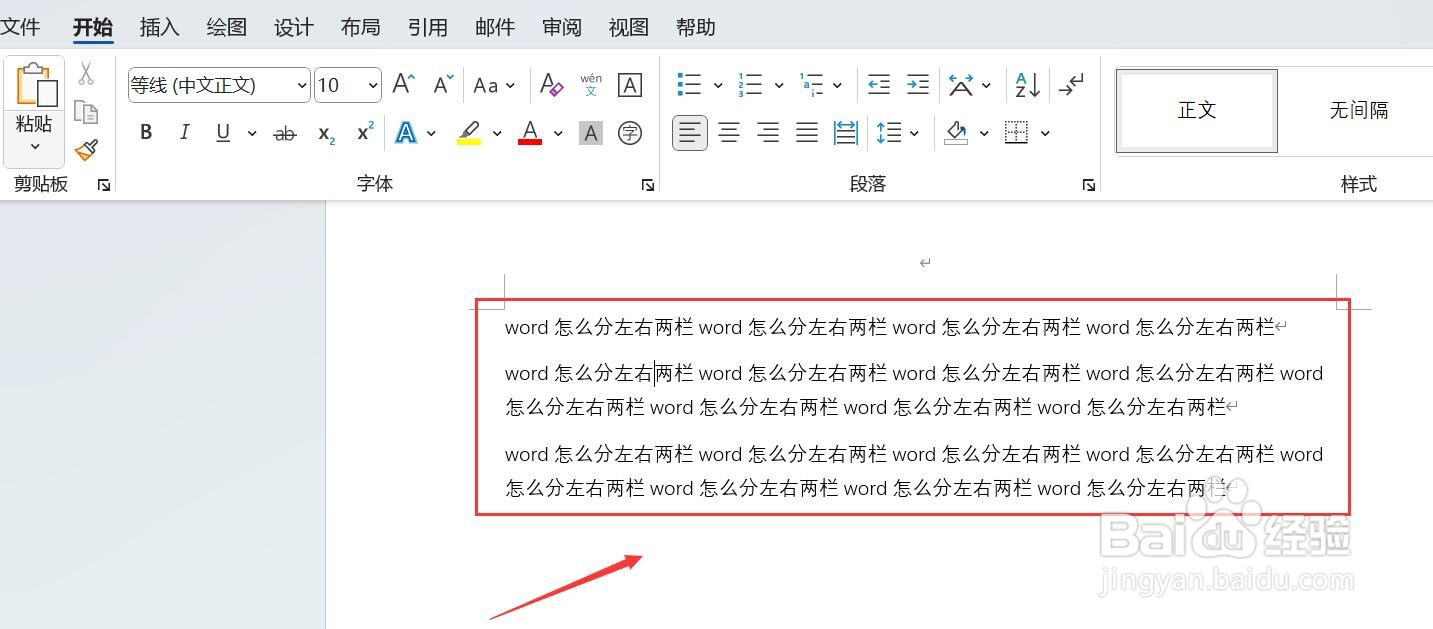Increase the font size one step
Image resolution: width=1433 pixels, height=629 pixels.
[401, 85]
